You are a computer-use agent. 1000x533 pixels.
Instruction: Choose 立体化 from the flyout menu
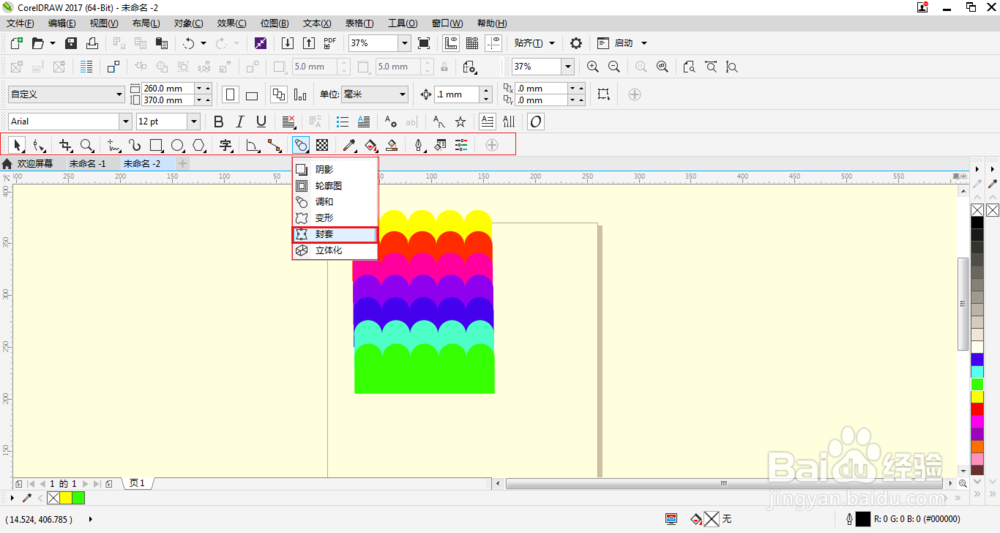335,251
